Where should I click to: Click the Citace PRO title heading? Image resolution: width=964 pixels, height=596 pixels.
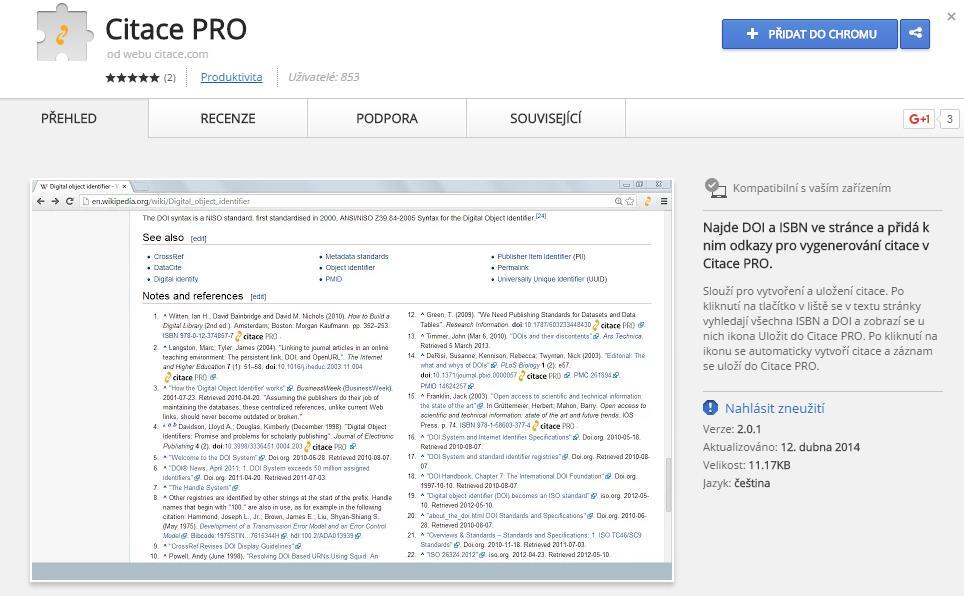point(176,29)
